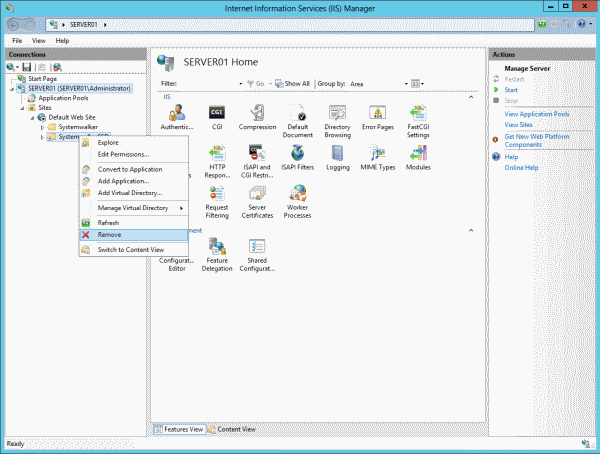
Task: Open the File menu
Action: (x=17, y=41)
